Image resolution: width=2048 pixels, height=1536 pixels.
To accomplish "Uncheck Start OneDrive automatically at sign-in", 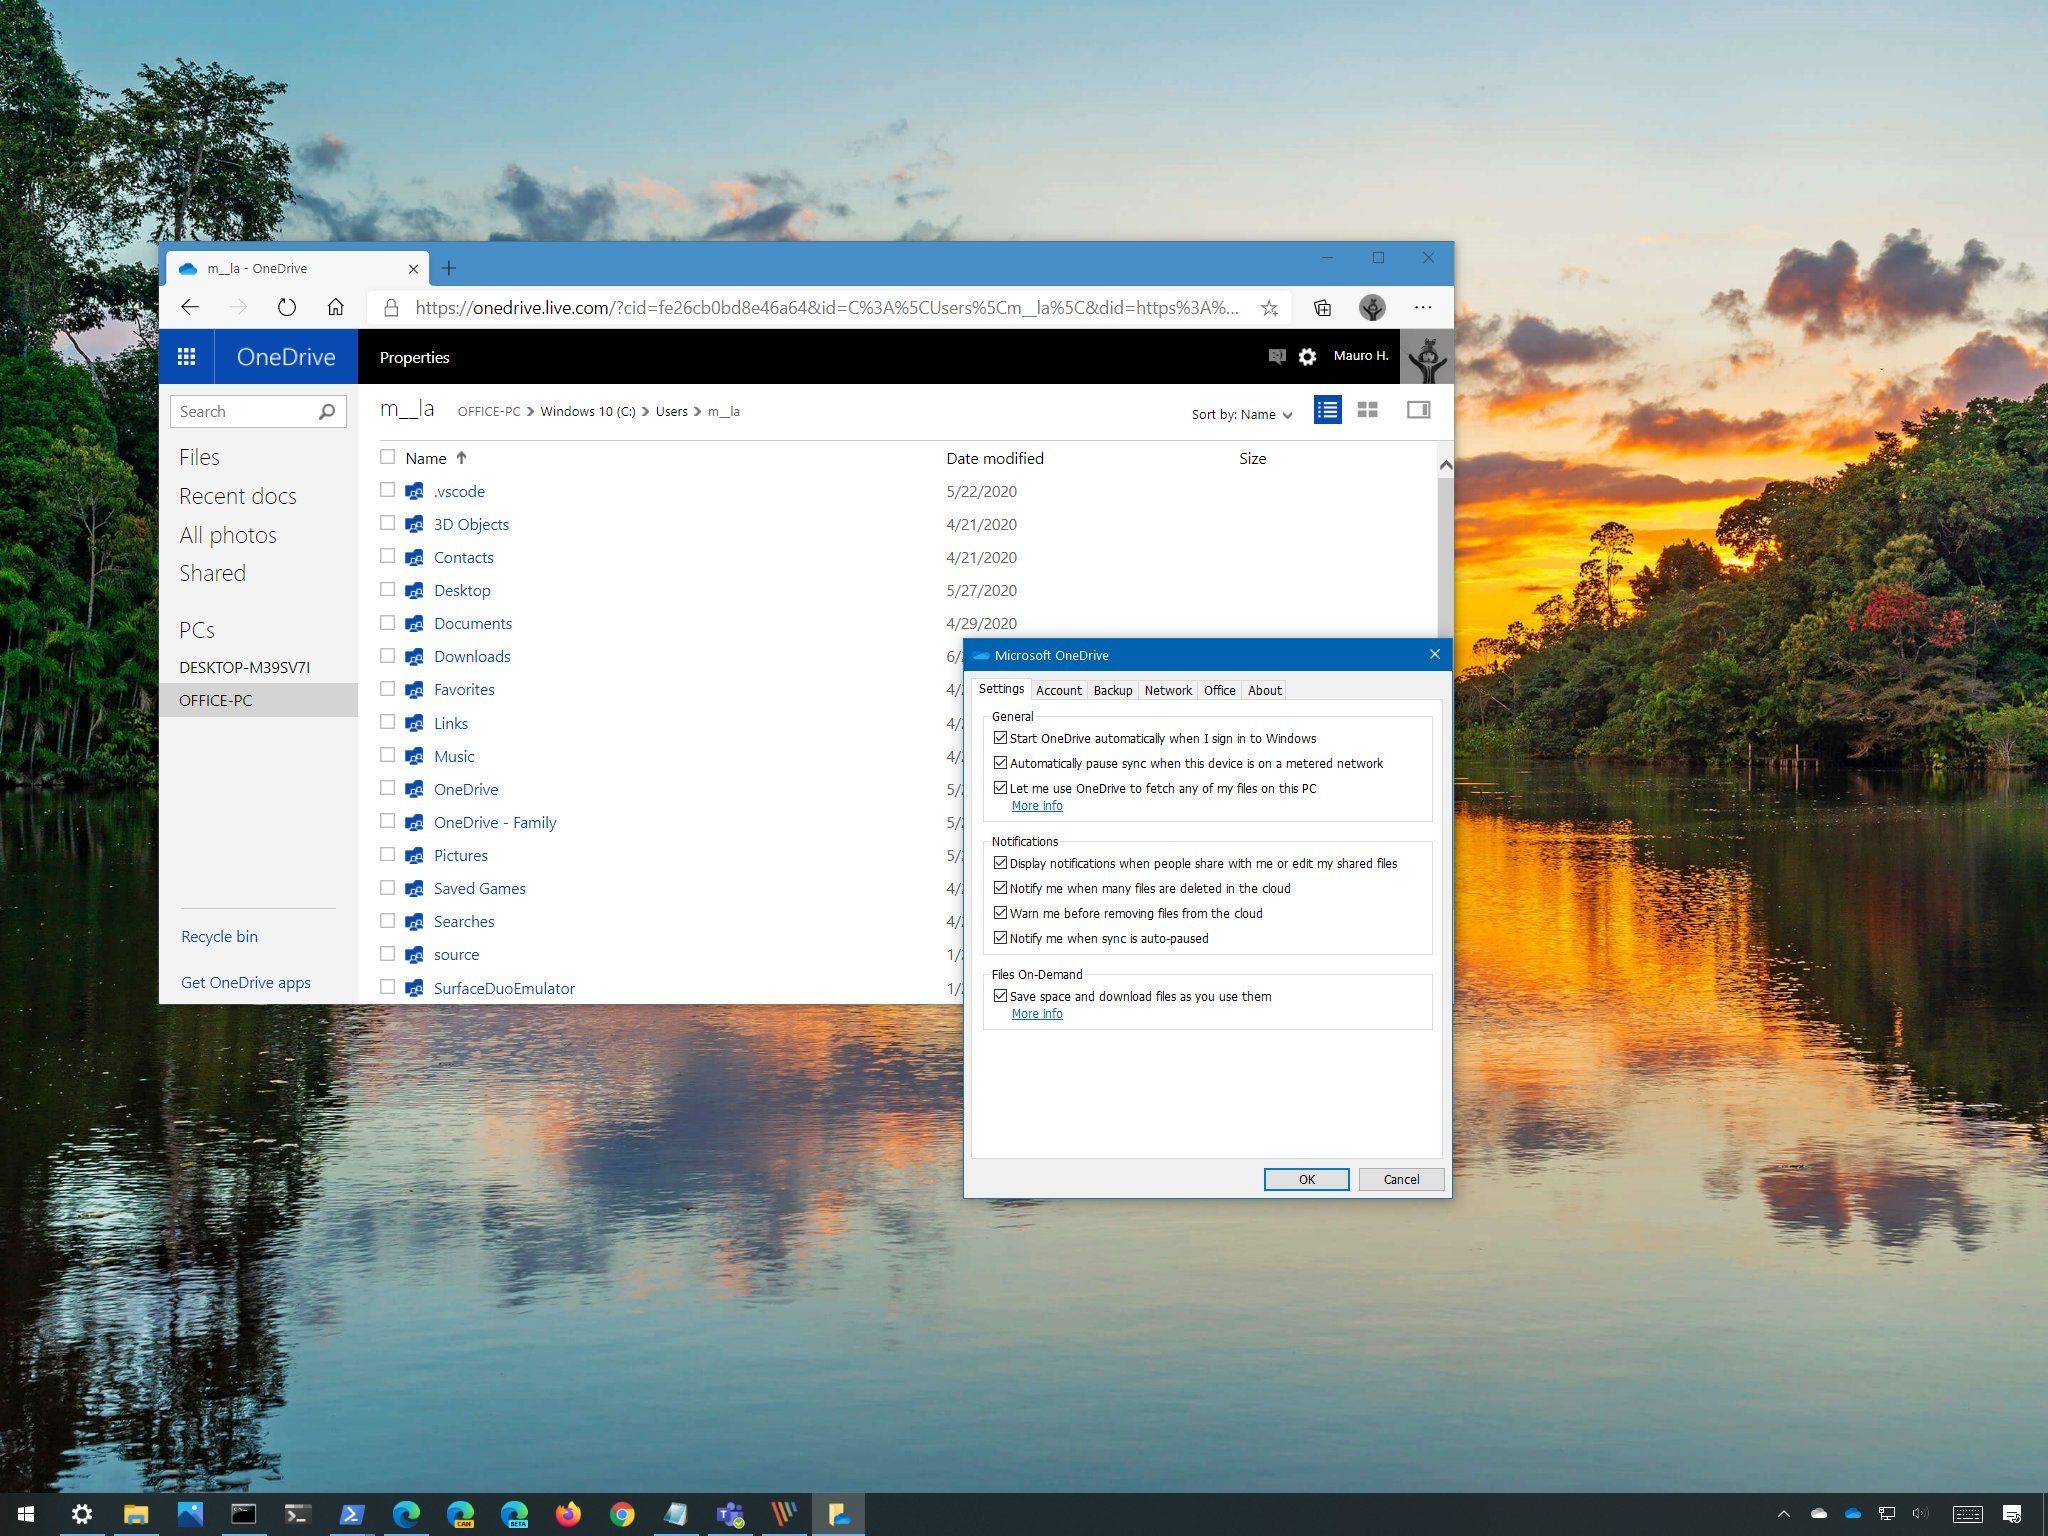I will pos(1000,738).
